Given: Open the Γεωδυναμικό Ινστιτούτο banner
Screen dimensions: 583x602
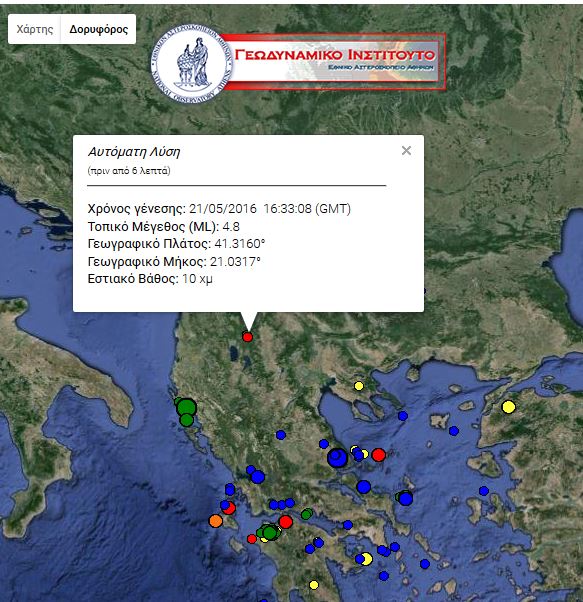Looking at the screenshot, I should pyautogui.click(x=335, y=62).
